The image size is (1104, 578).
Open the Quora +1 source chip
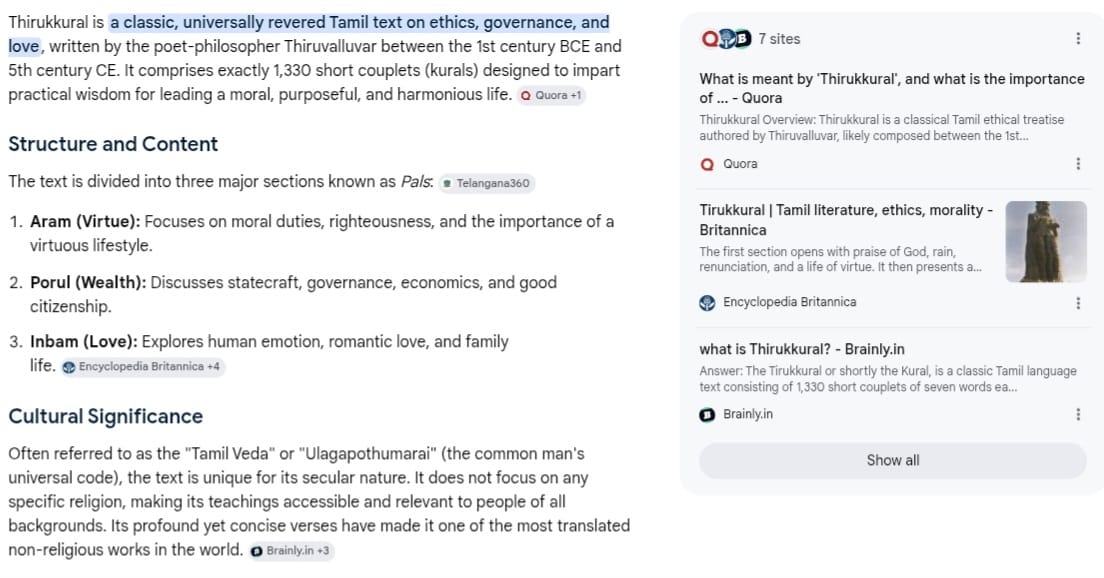pos(551,95)
